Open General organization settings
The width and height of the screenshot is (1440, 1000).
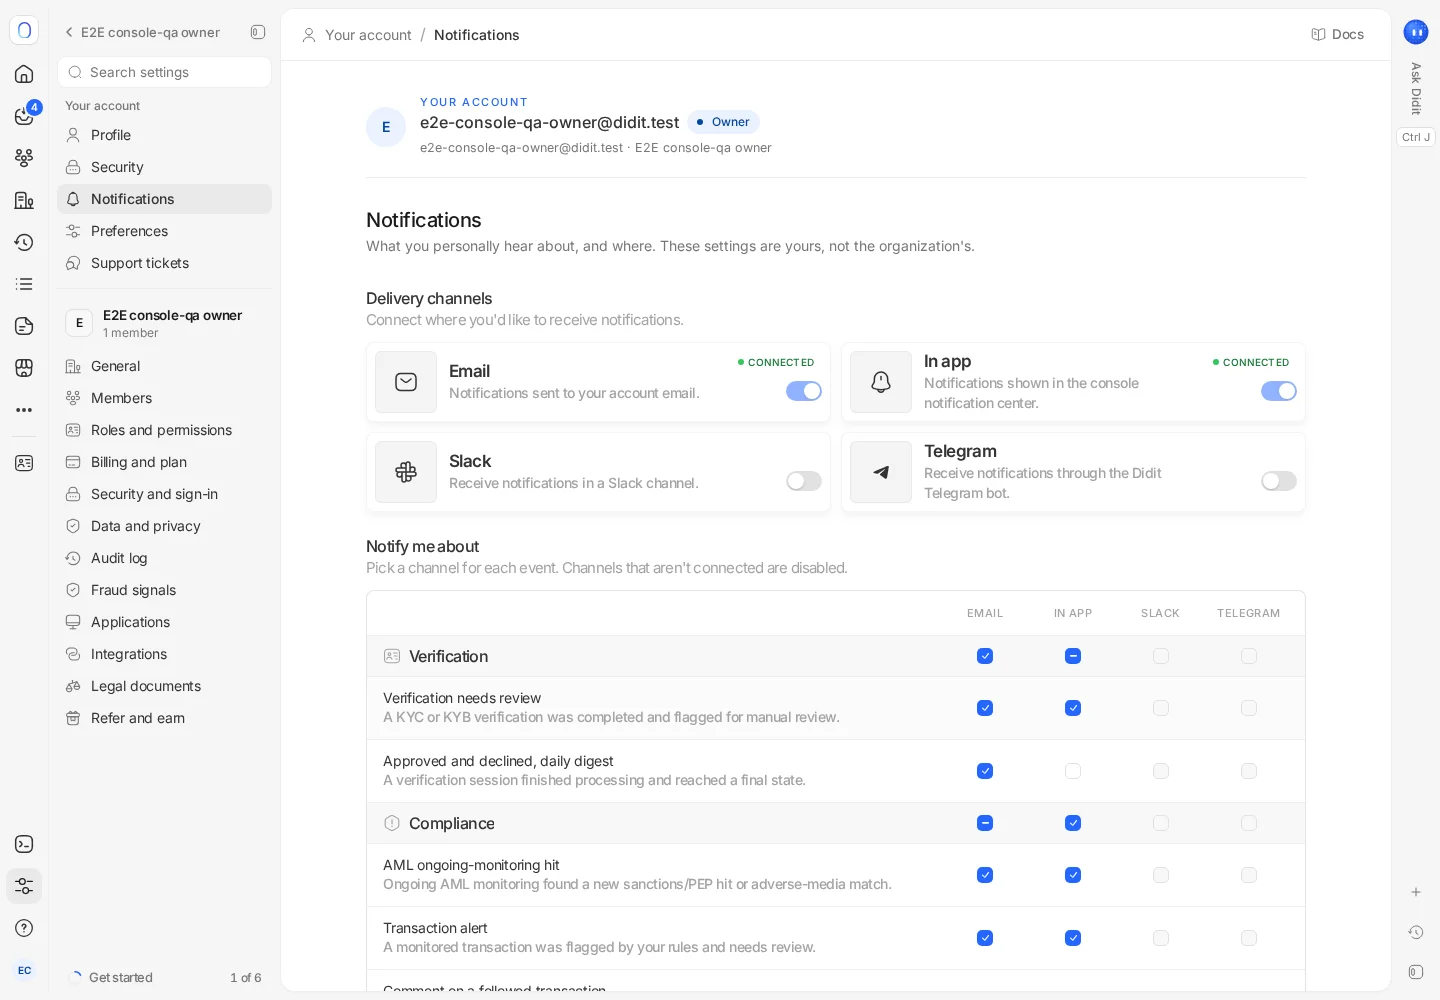coord(164,366)
